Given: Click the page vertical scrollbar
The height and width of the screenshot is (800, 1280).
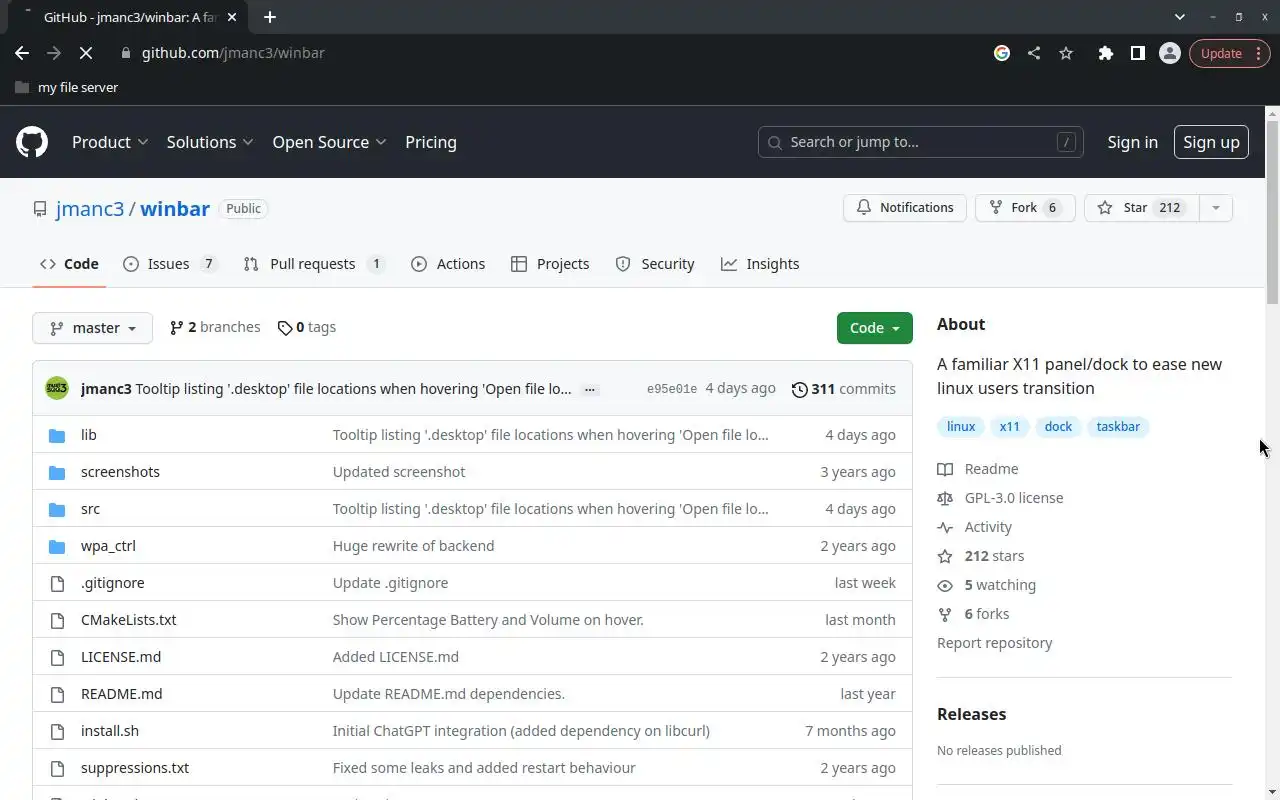Looking at the screenshot, I should [1272, 210].
